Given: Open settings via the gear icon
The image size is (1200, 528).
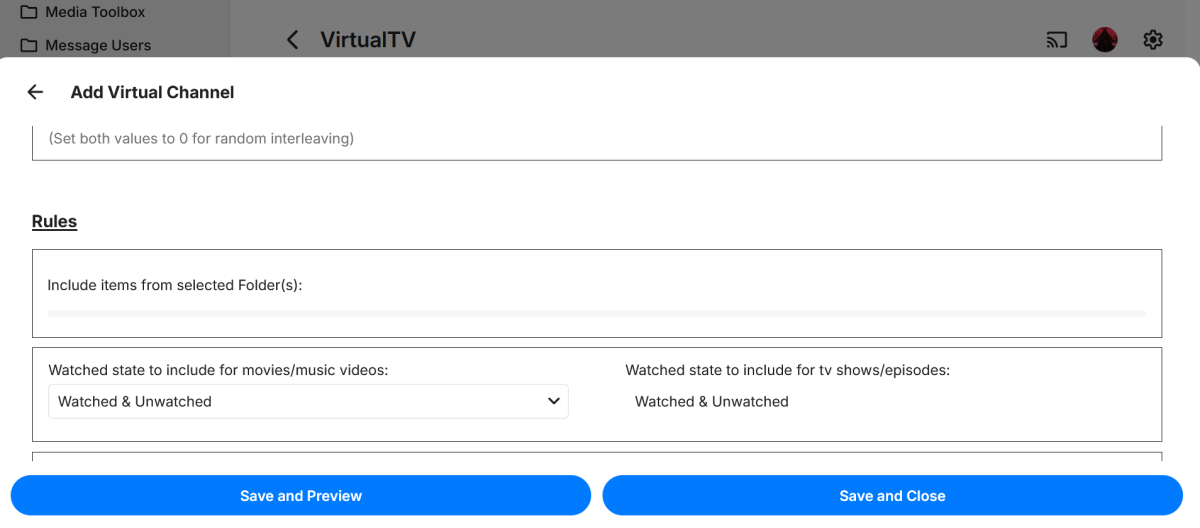Looking at the screenshot, I should point(1153,40).
